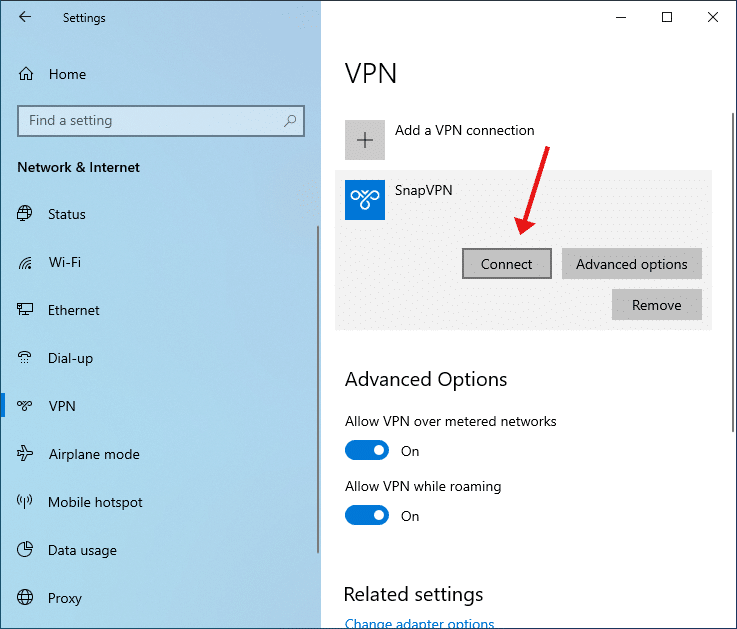
Task: Click the back arrow icon in Settings
Action: click(x=25, y=17)
